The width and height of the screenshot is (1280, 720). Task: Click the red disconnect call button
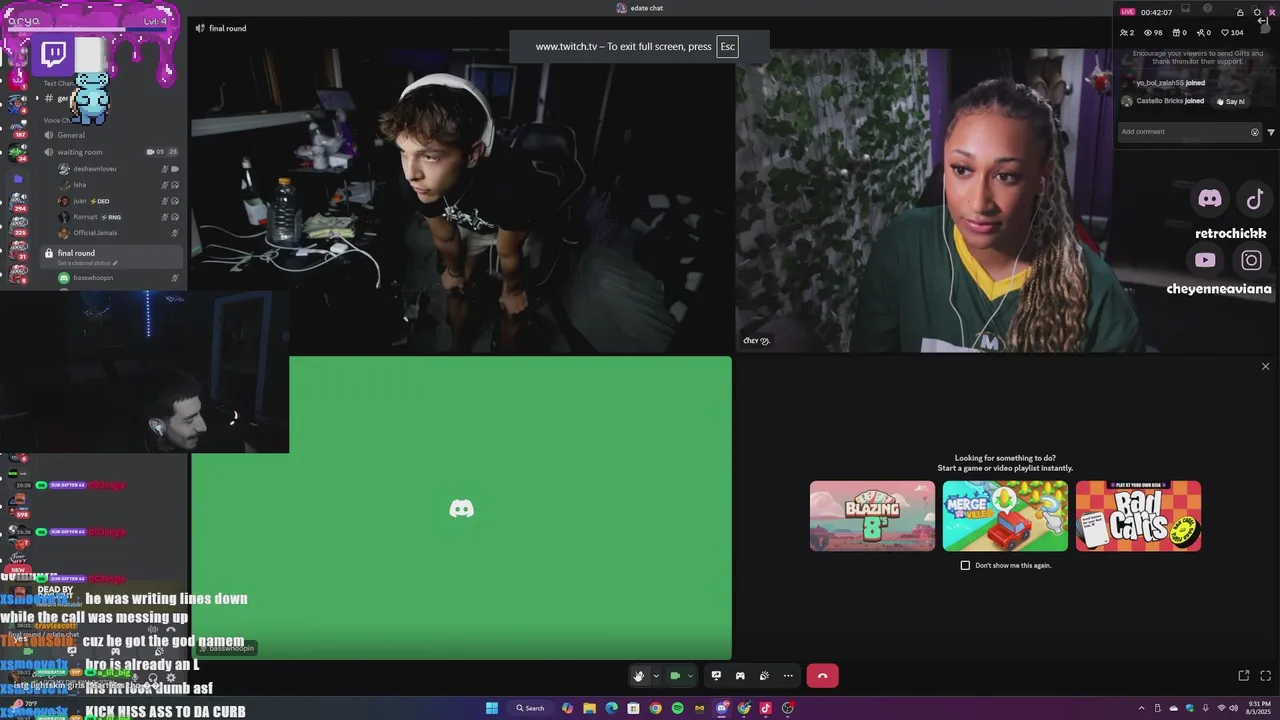coord(822,676)
